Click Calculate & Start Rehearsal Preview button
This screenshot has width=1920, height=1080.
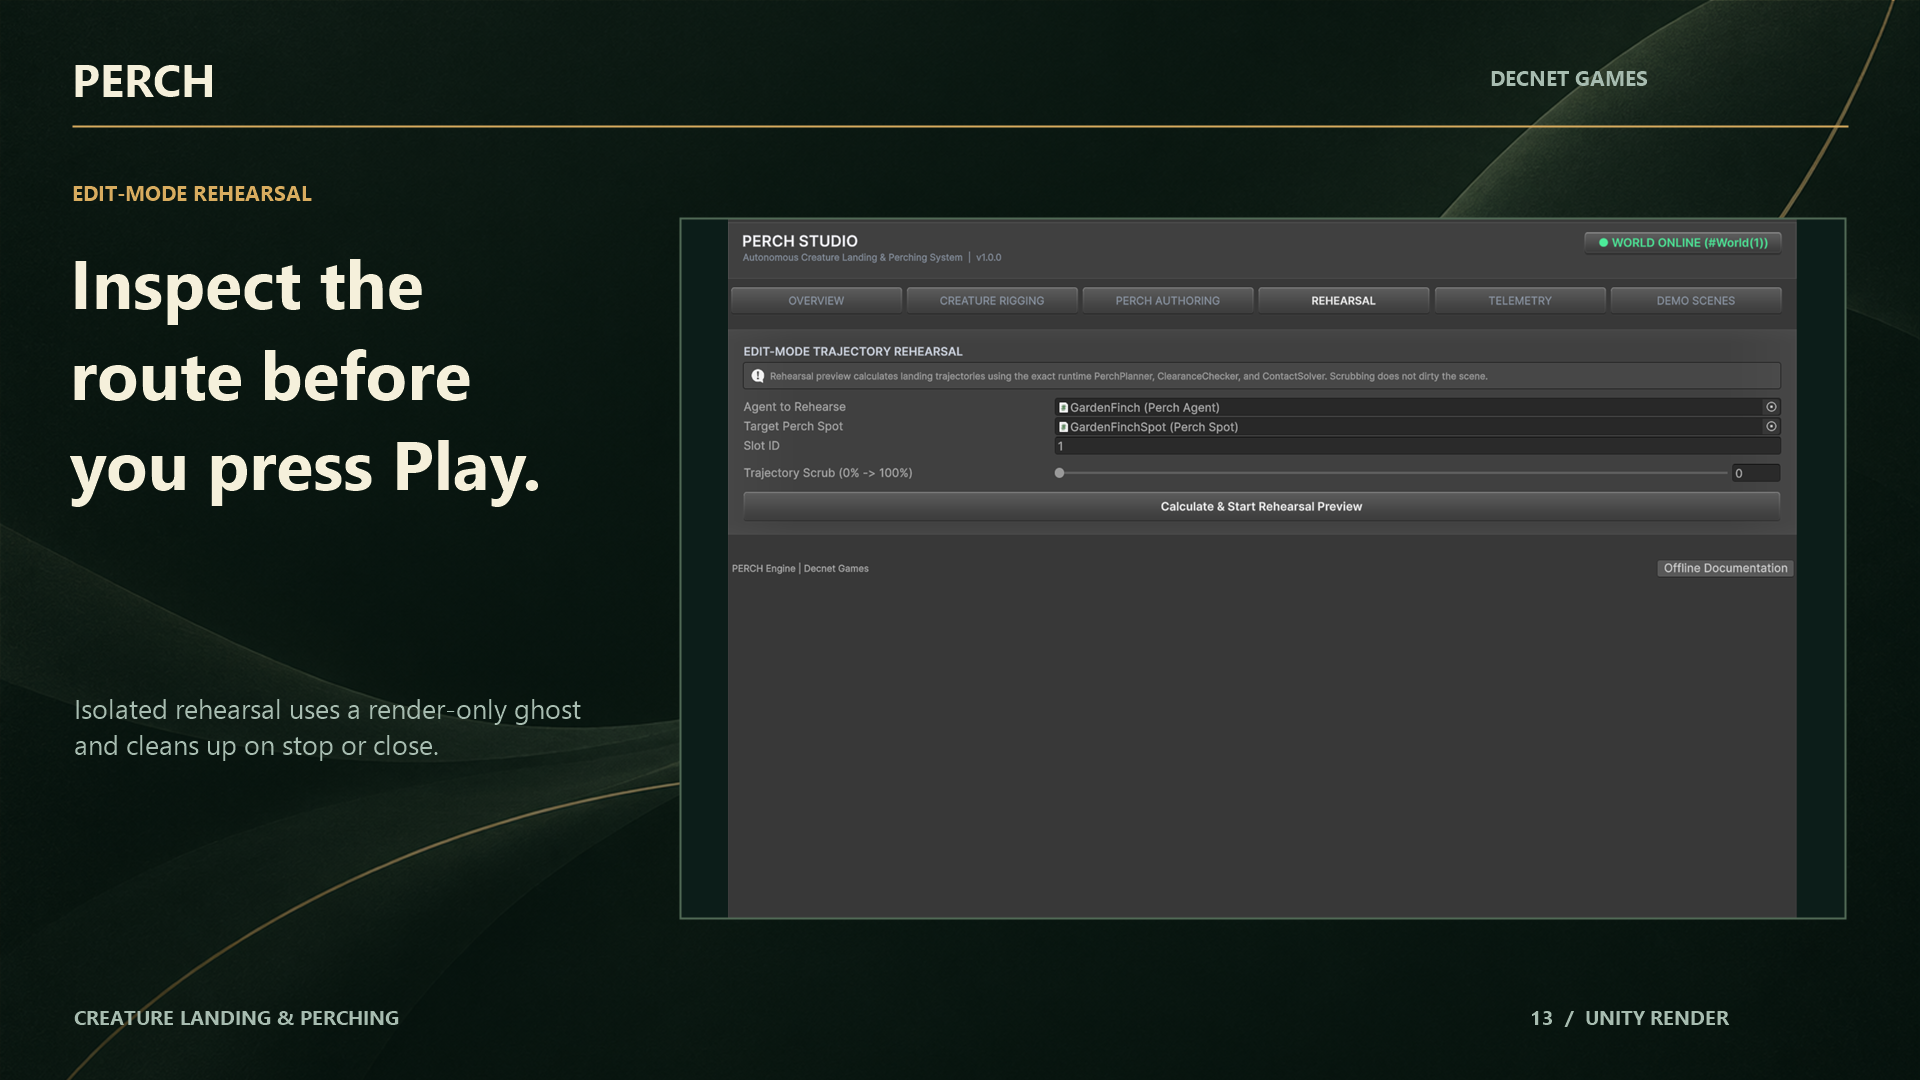coord(1261,507)
